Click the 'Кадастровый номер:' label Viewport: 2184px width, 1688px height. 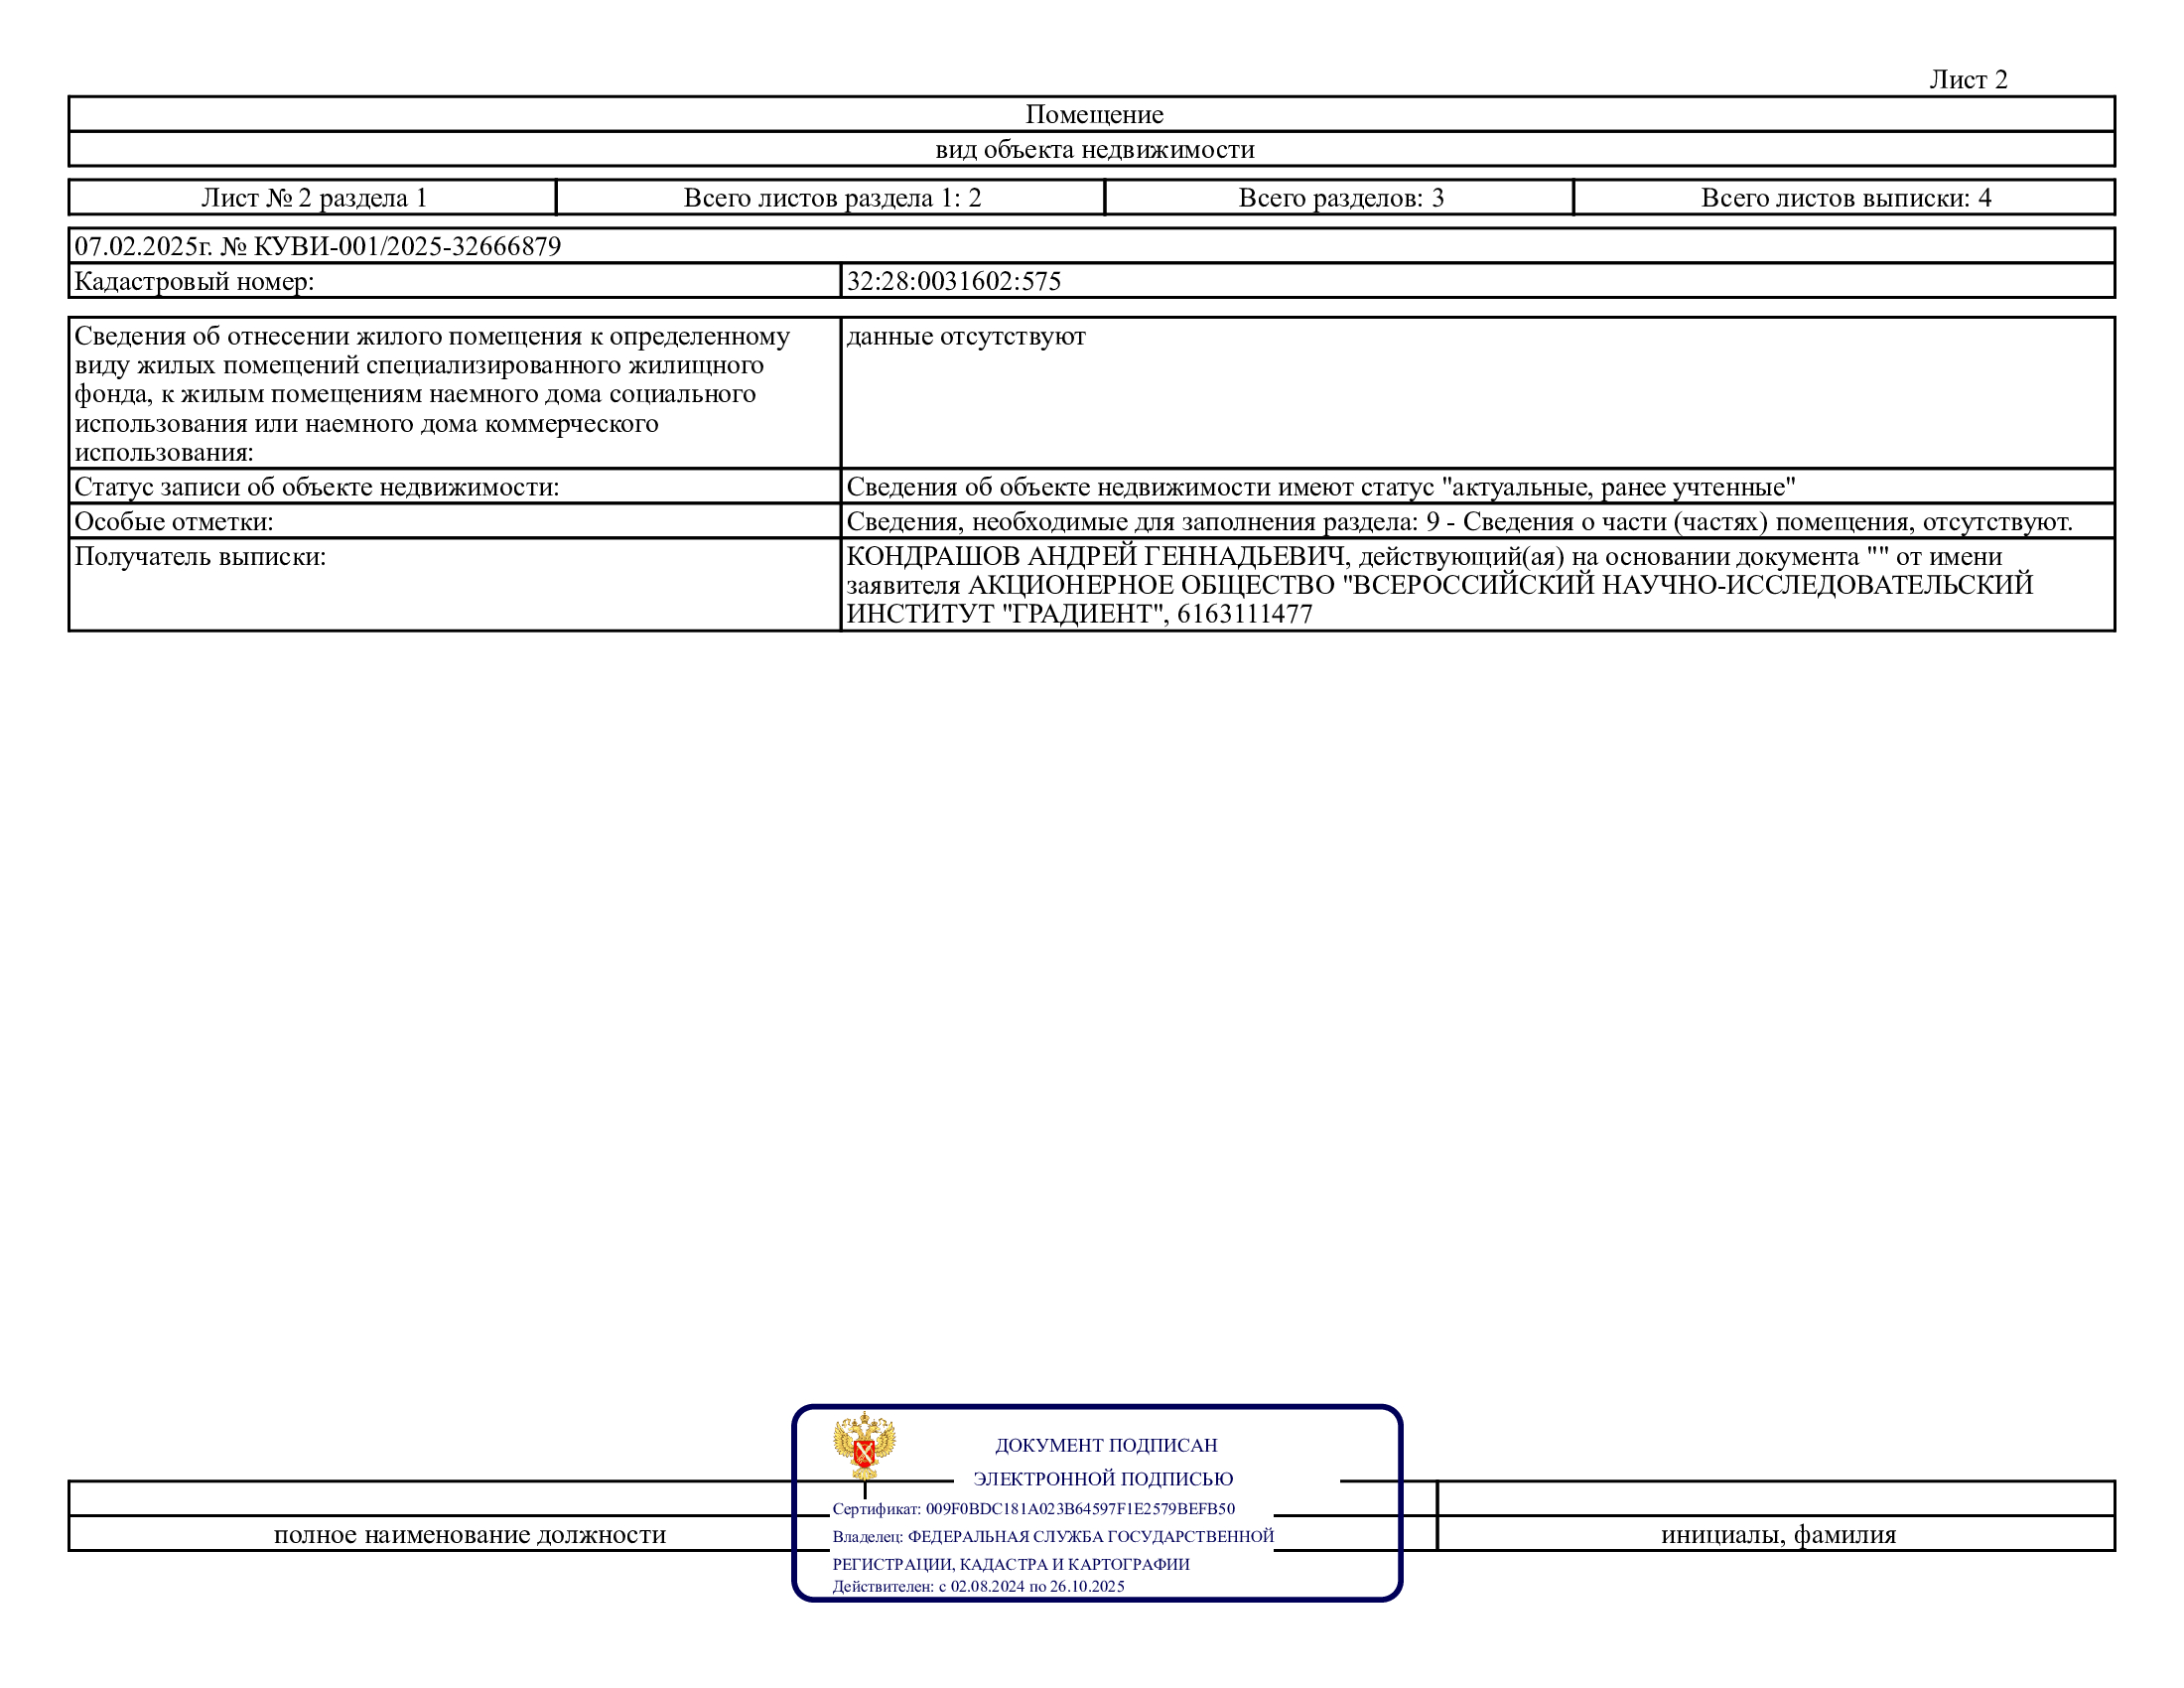point(194,281)
